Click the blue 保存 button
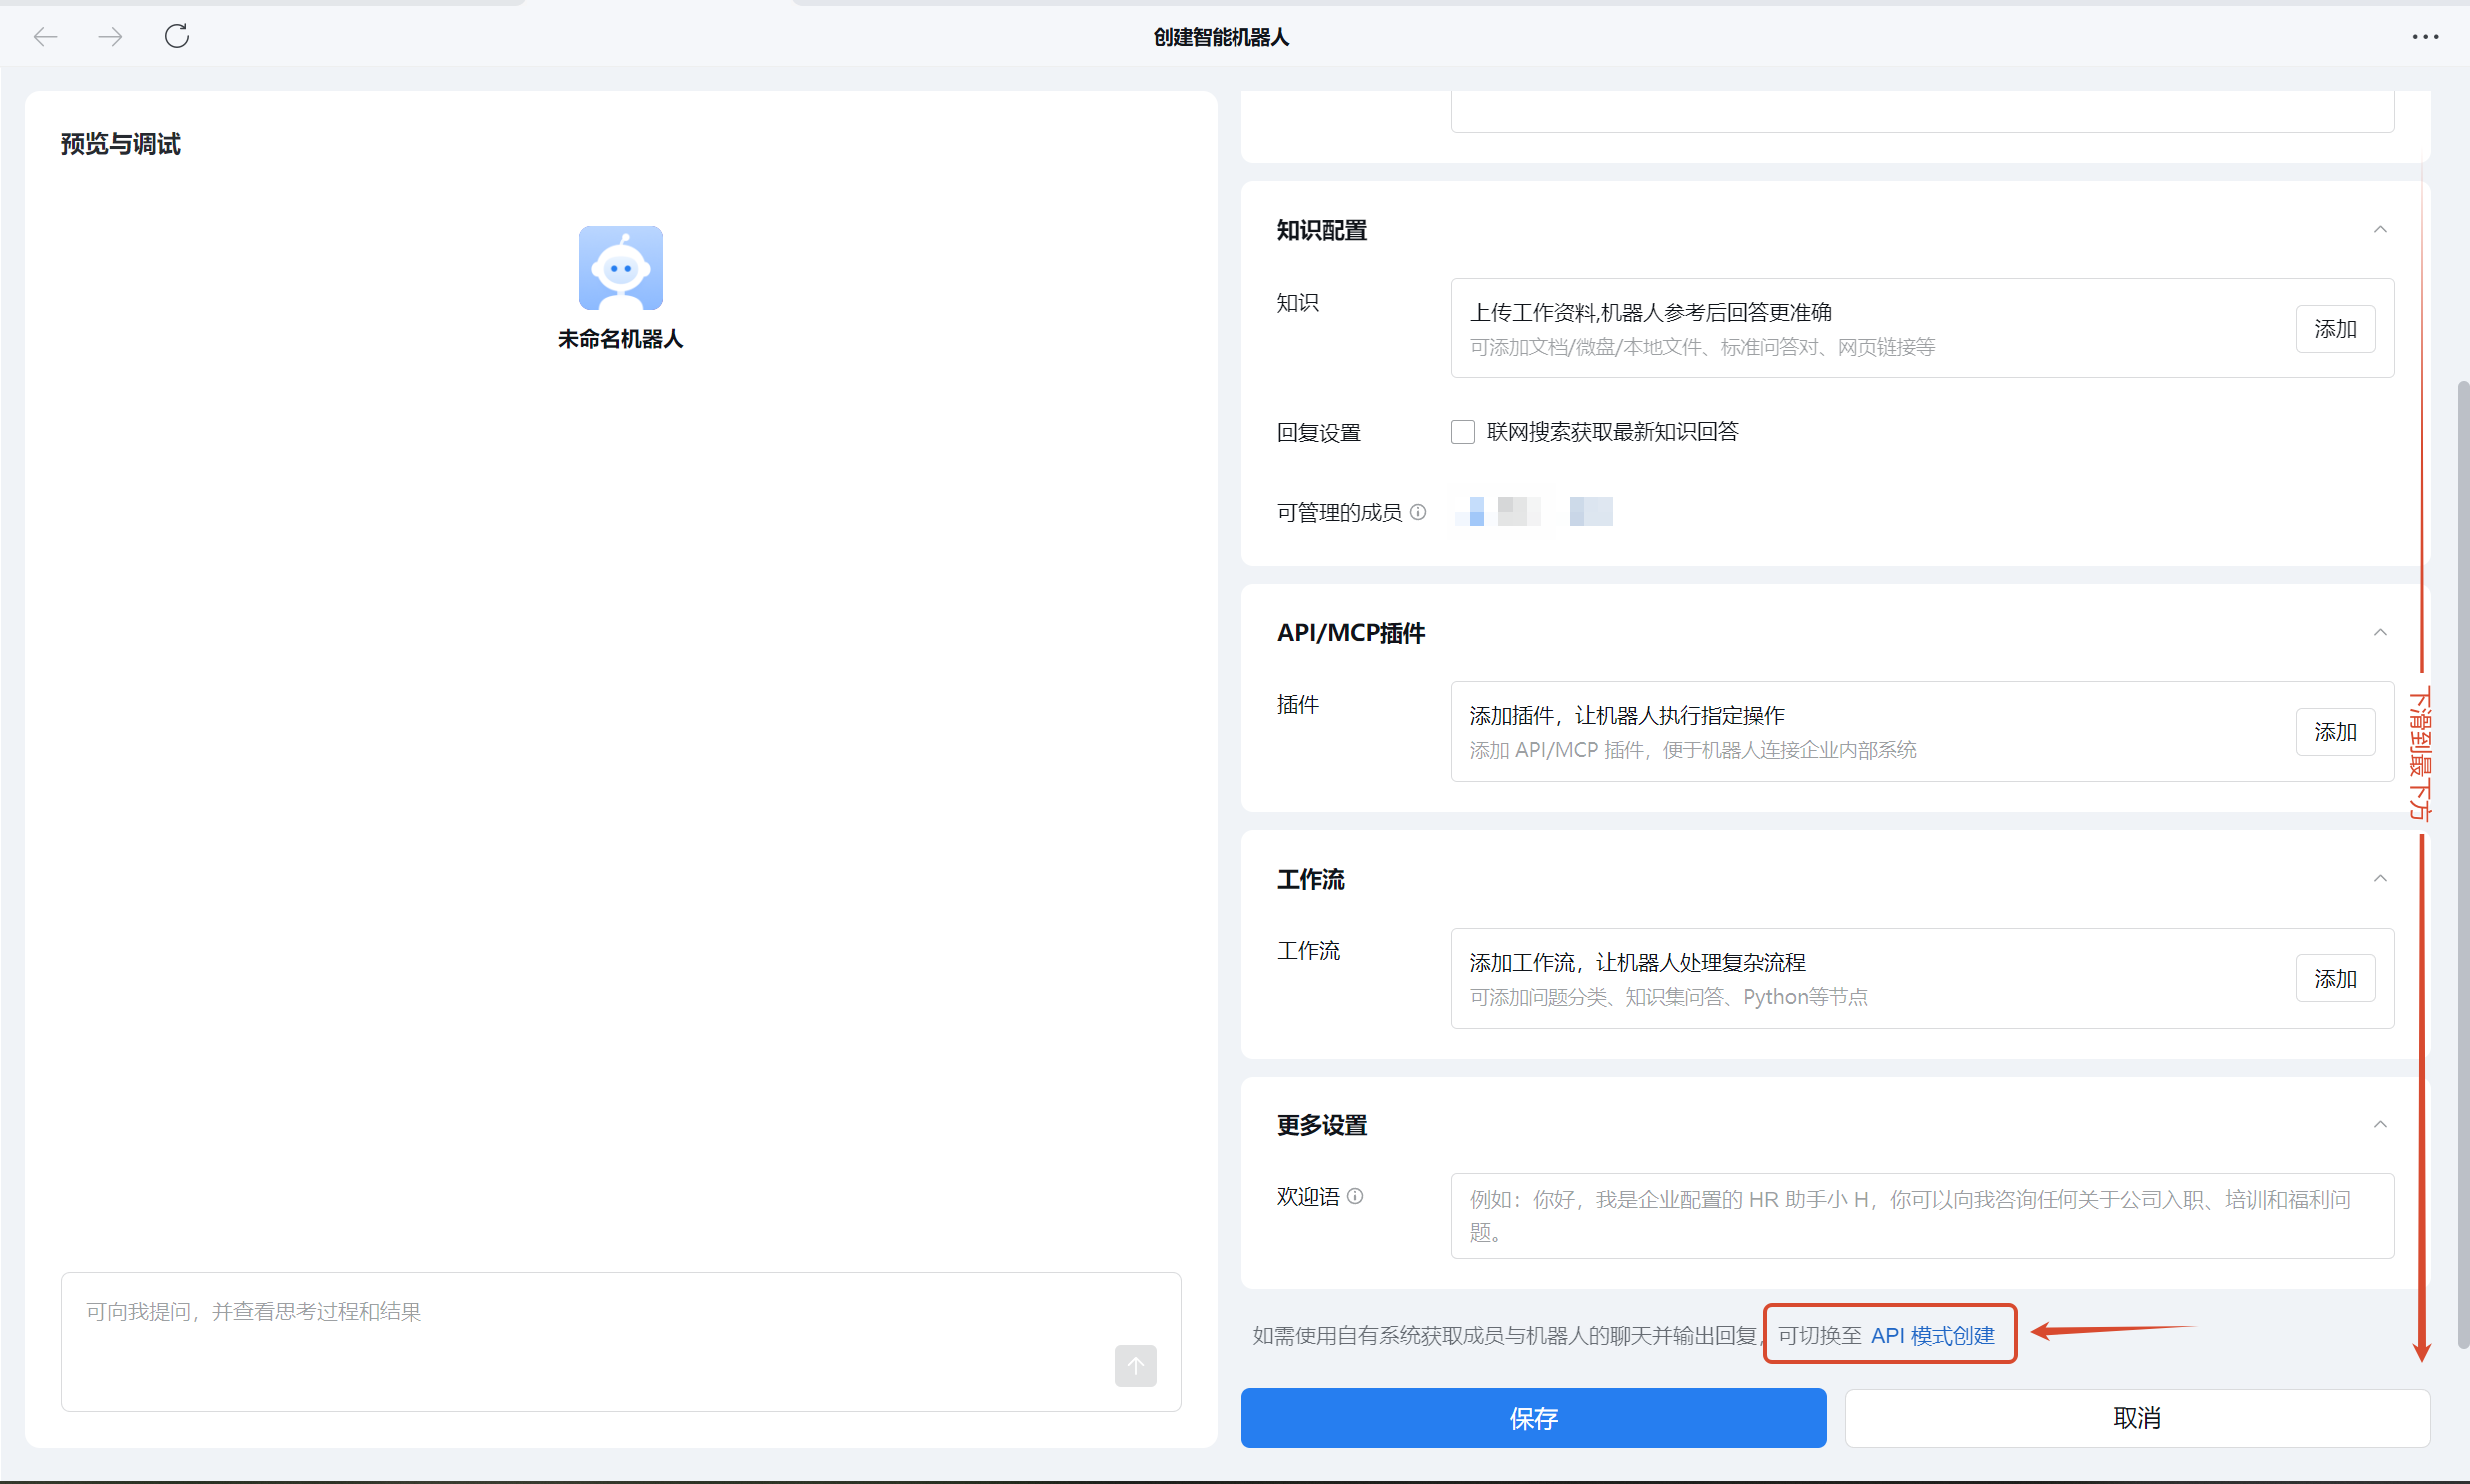This screenshot has height=1484, width=2470. [1533, 1418]
